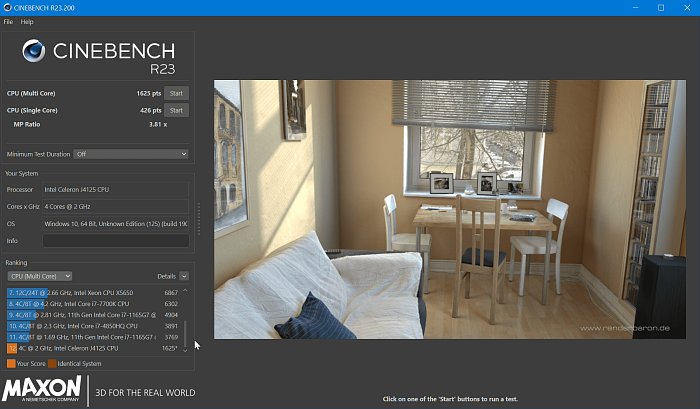This screenshot has height=409, width=700.
Task: Open the Help menu
Action: [27, 21]
